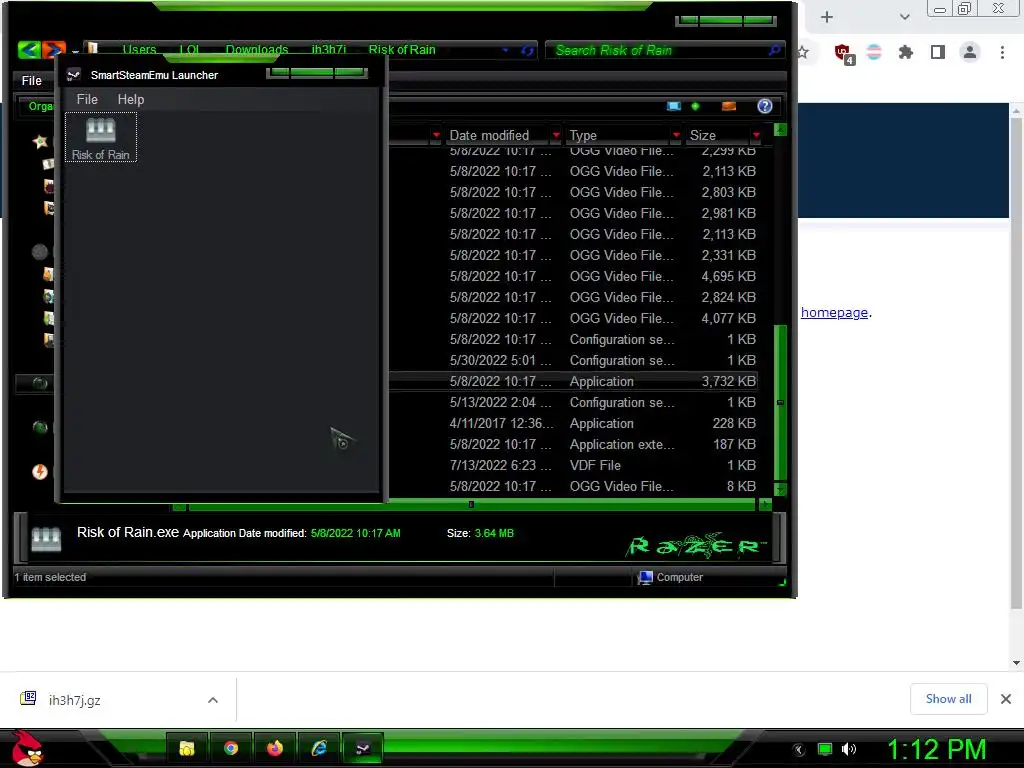This screenshot has height=768, width=1024.
Task: Open File menu in SmartSteamEmu Launcher
Action: point(87,99)
